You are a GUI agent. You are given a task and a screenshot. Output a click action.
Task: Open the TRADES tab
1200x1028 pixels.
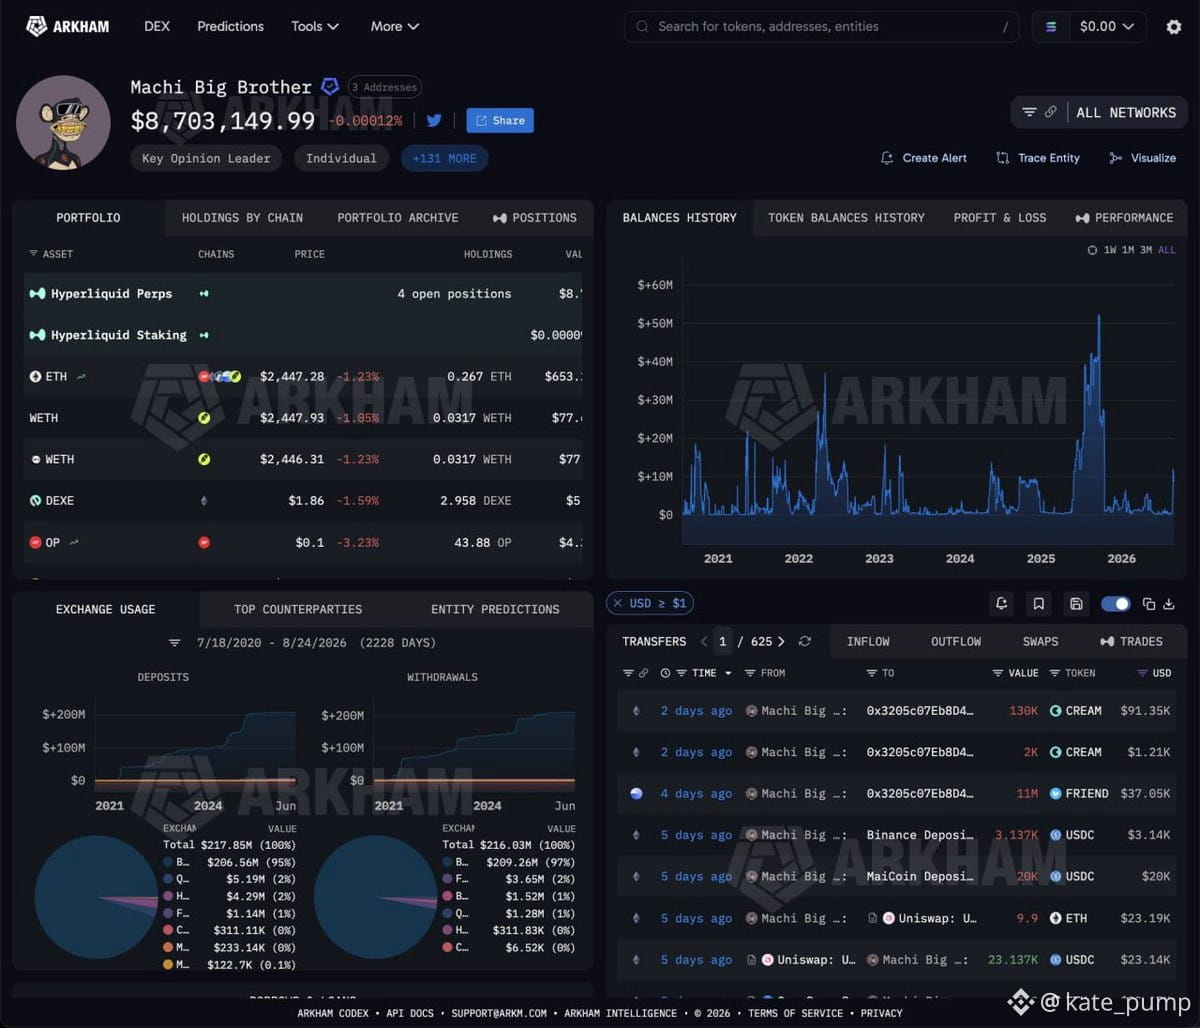[1131, 641]
